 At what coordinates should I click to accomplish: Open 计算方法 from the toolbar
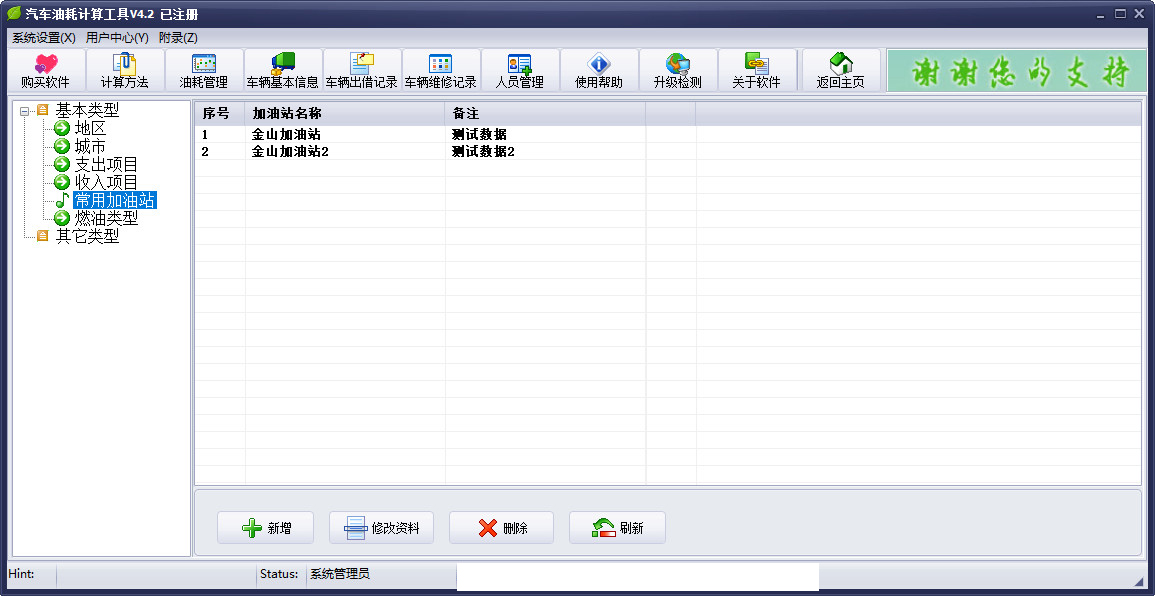point(124,64)
